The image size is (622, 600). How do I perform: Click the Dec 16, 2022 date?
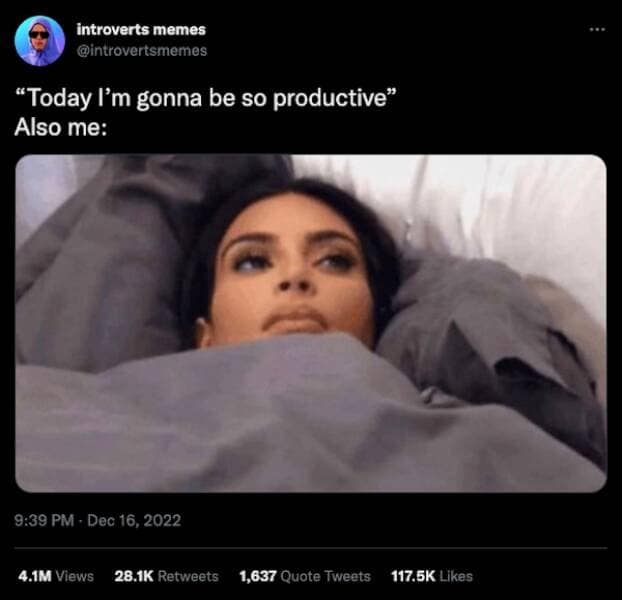(134, 520)
